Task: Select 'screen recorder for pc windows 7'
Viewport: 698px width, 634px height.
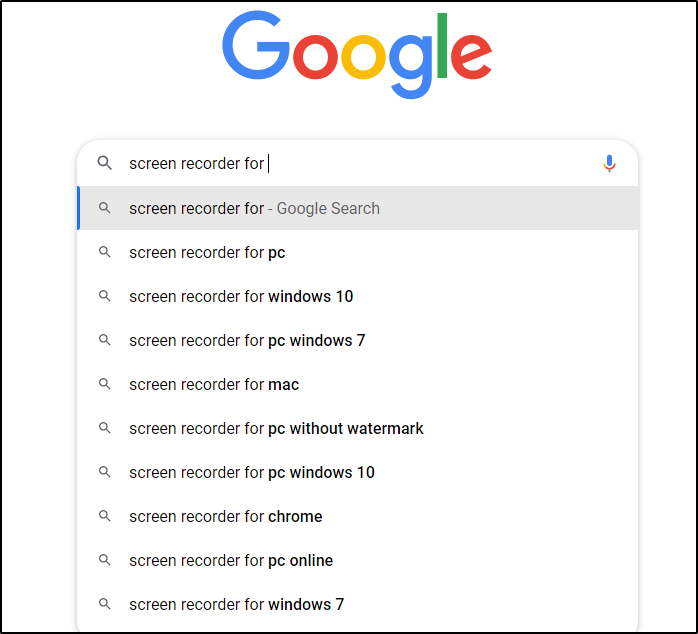Action: 247,340
